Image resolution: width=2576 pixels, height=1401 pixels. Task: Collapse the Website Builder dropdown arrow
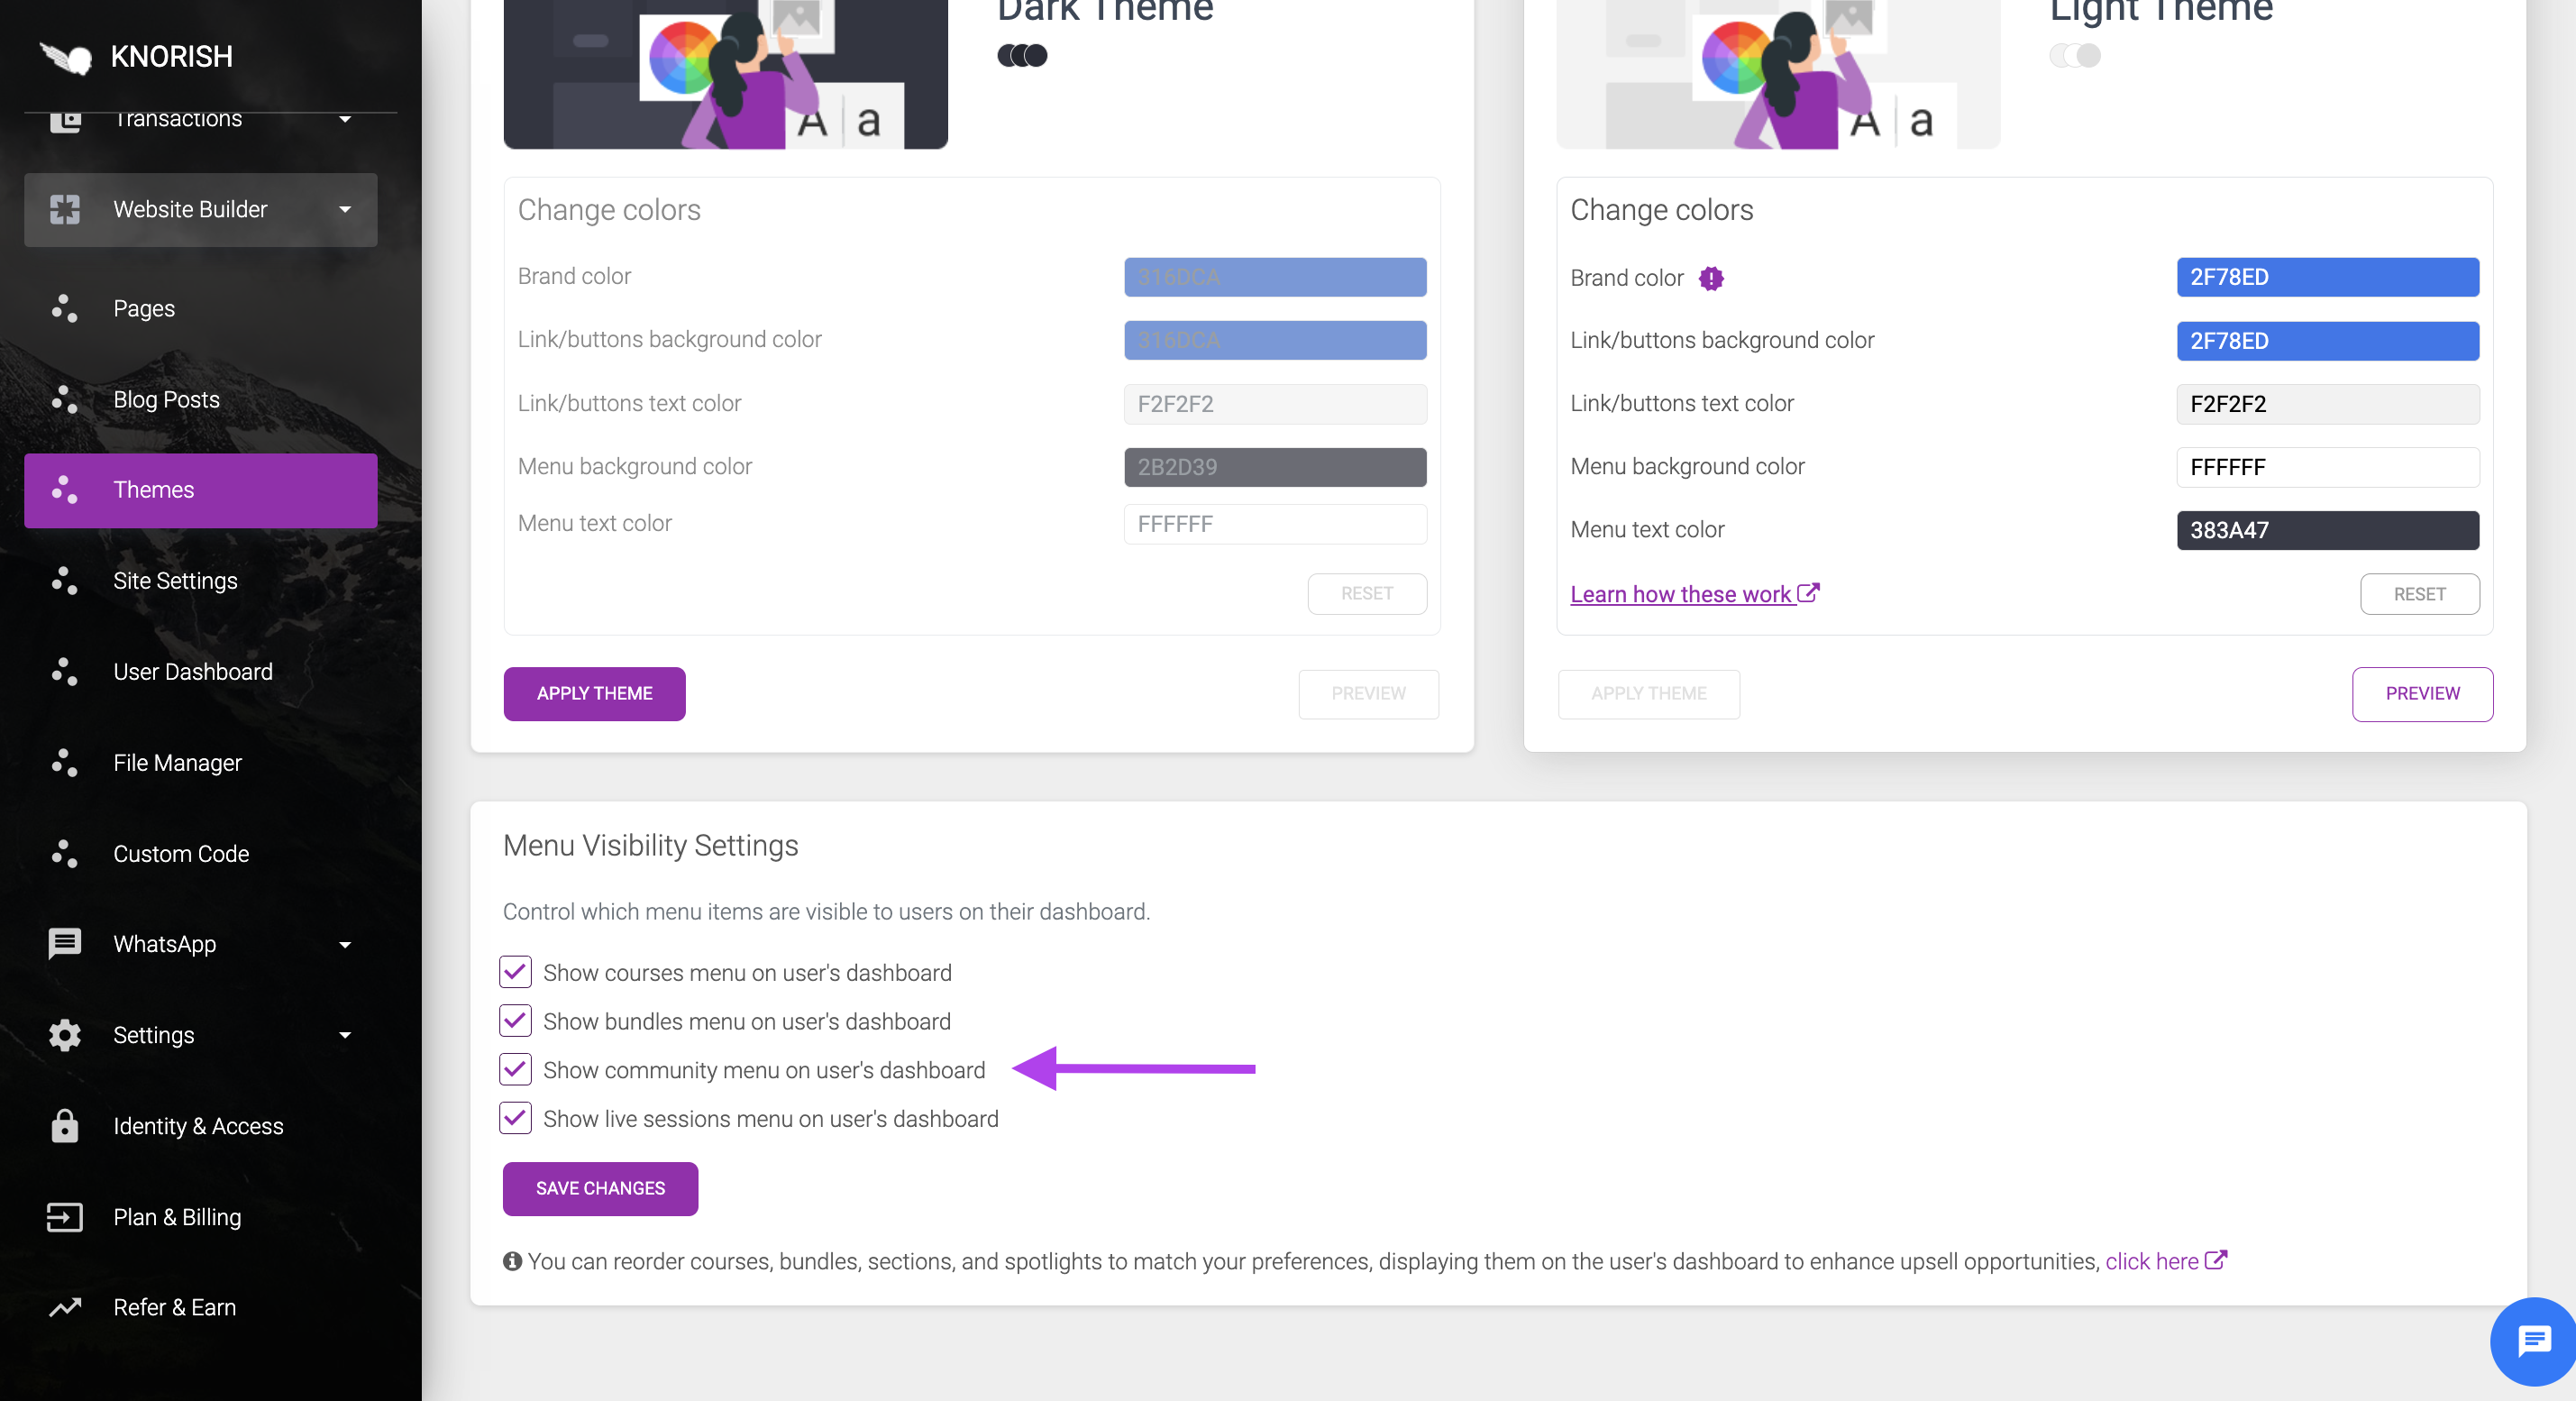345,209
